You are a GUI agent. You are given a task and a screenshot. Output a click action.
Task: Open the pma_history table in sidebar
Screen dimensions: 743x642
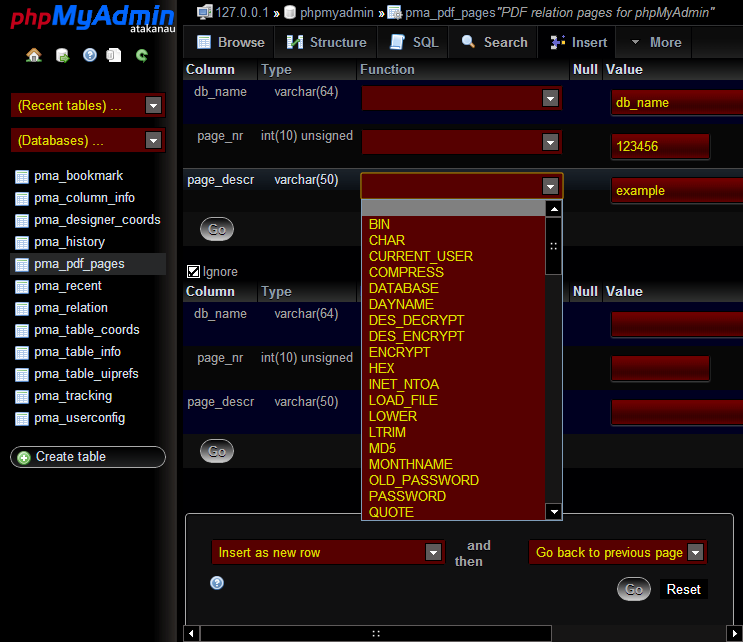point(69,242)
